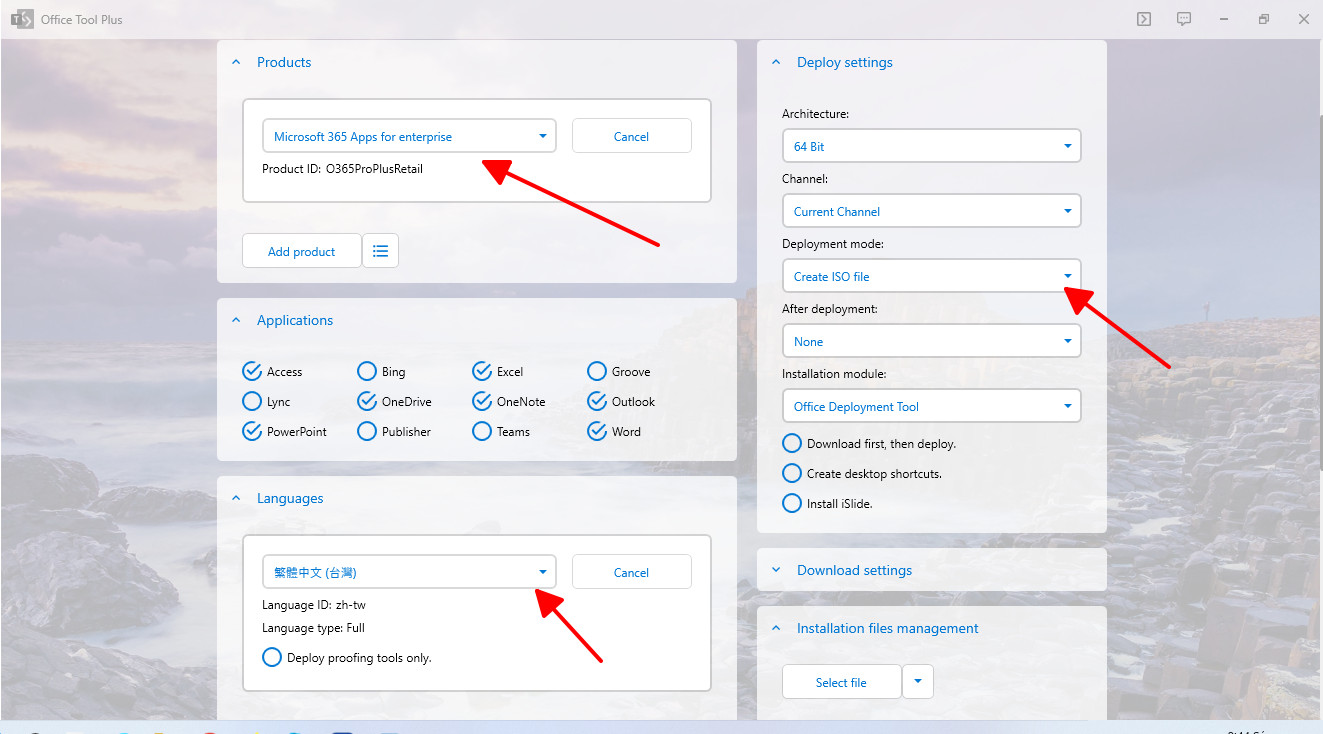1323x734 pixels.
Task: Restore down the Office Tool Plus window
Action: click(1264, 19)
